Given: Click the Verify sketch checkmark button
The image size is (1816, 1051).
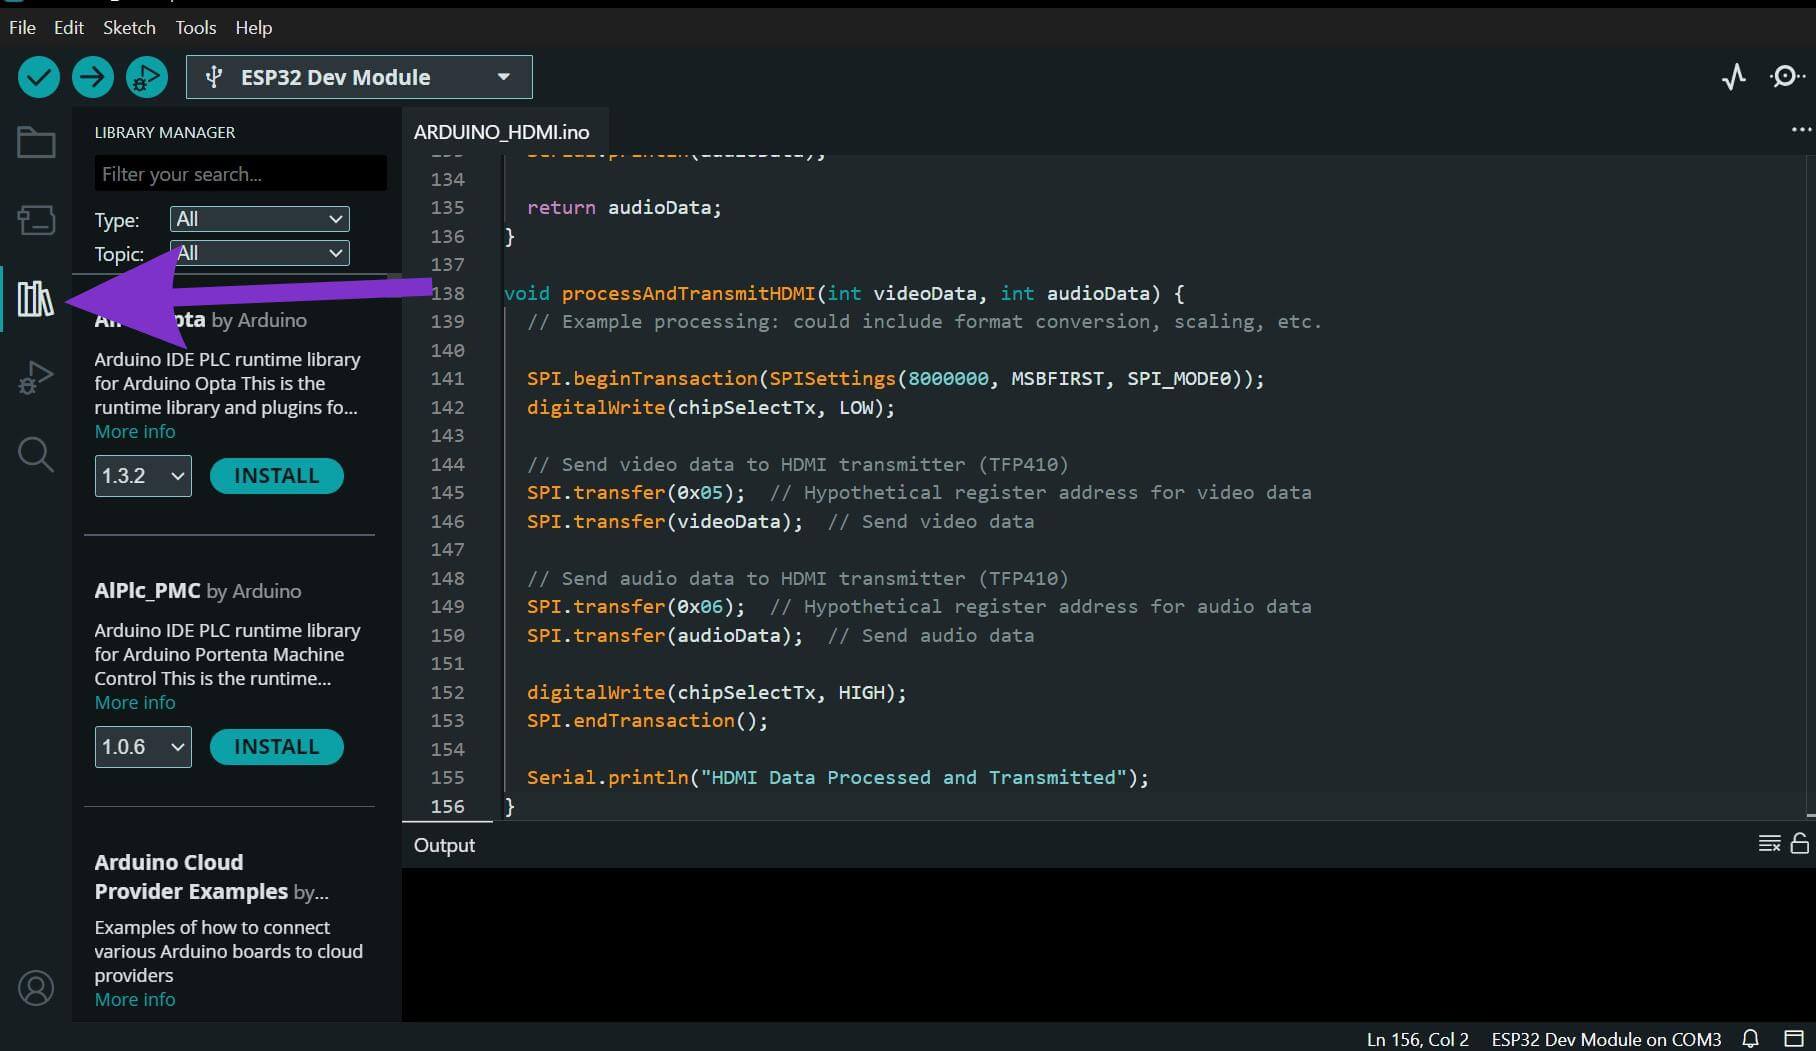Looking at the screenshot, I should click(x=39, y=77).
